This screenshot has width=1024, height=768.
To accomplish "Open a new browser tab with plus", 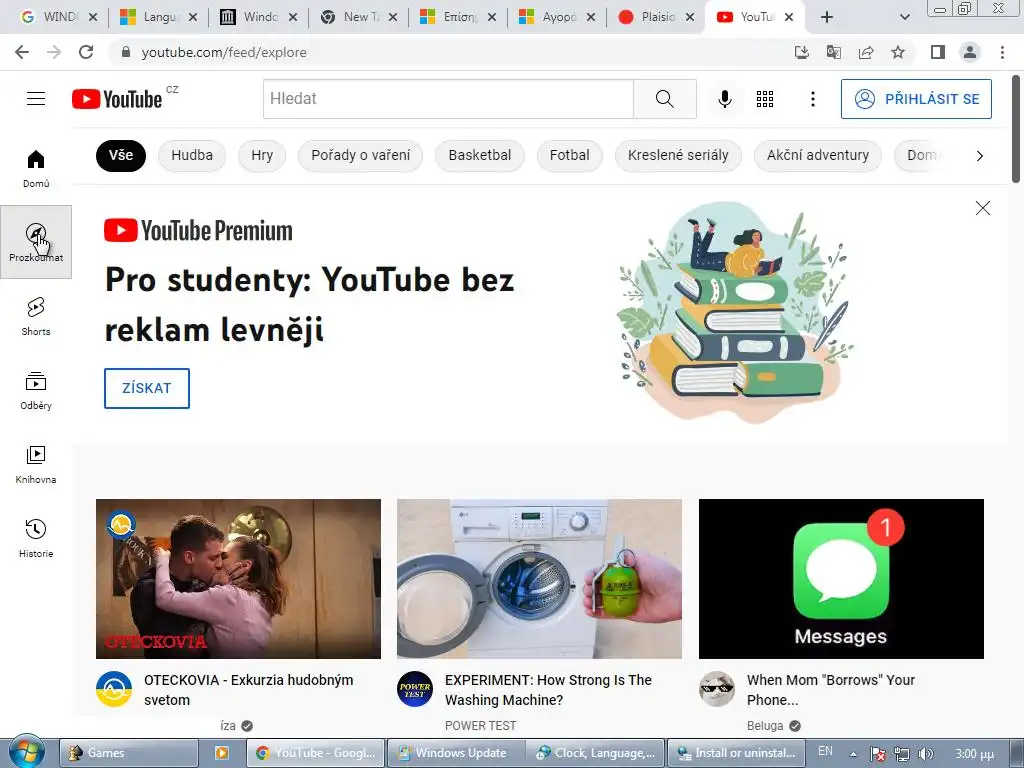I will tap(827, 17).
